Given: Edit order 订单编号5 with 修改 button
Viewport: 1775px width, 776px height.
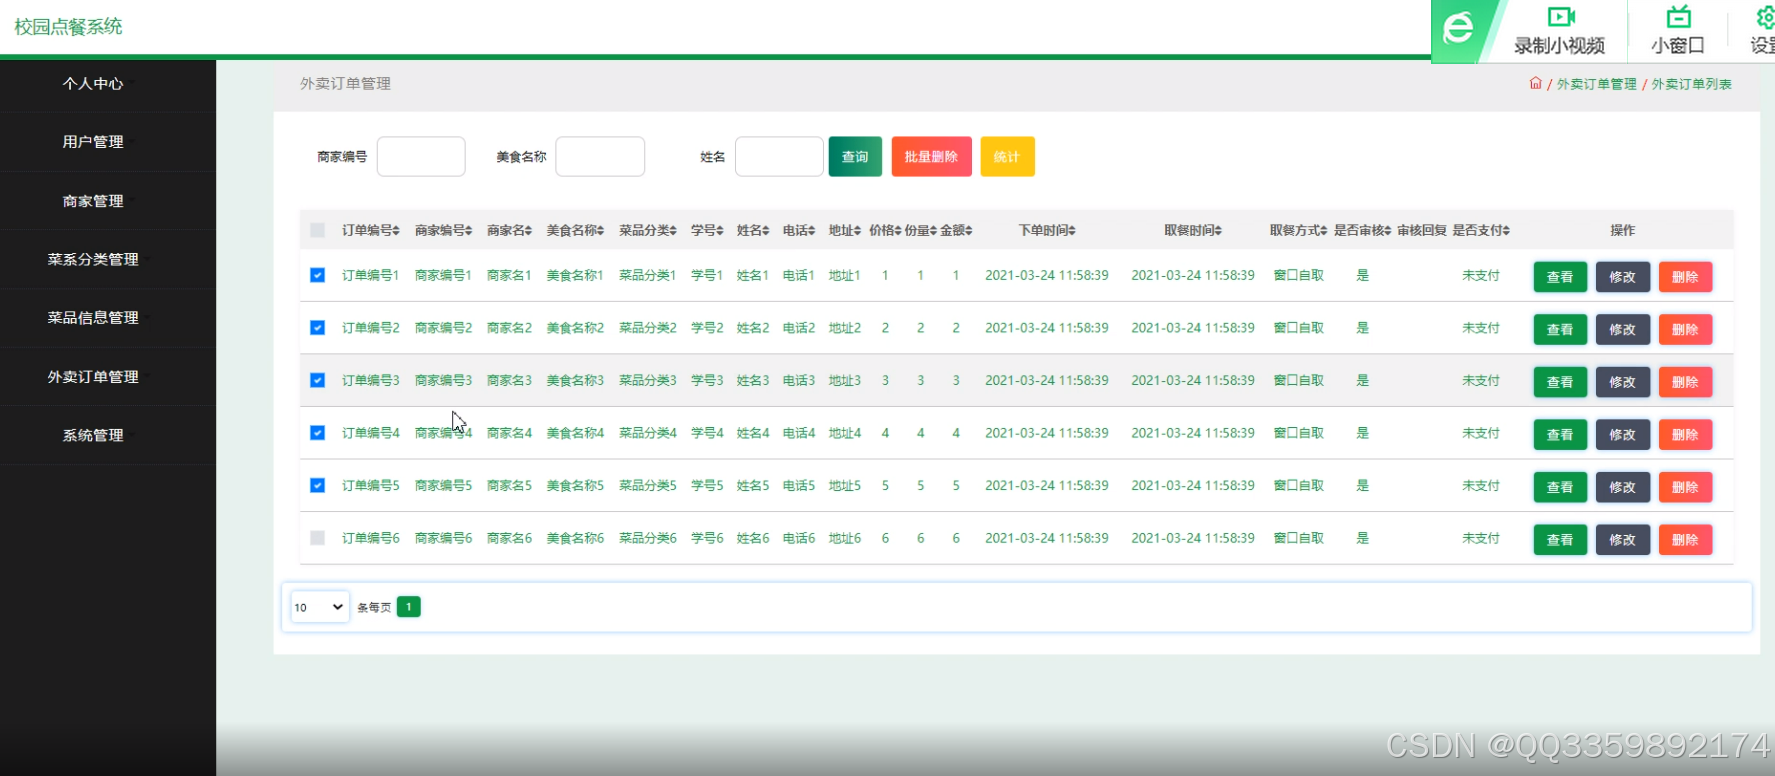Looking at the screenshot, I should (1622, 487).
